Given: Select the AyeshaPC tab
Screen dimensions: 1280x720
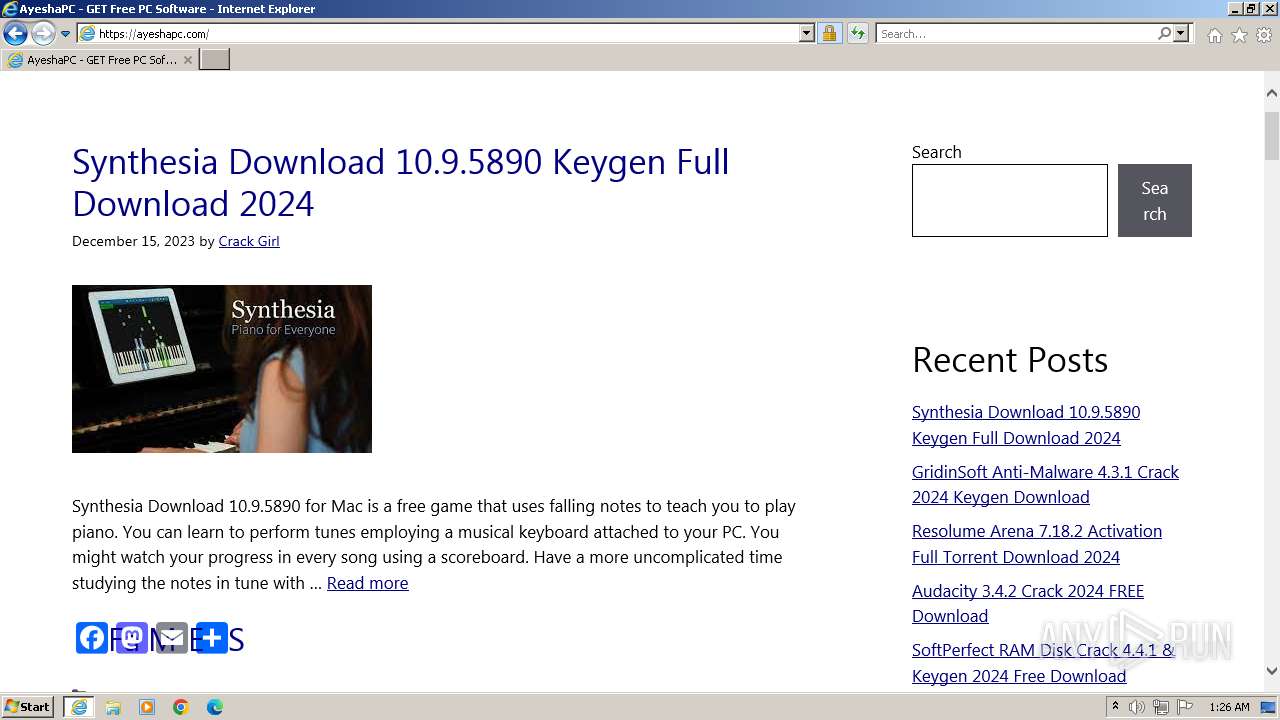Looking at the screenshot, I should 98,60.
